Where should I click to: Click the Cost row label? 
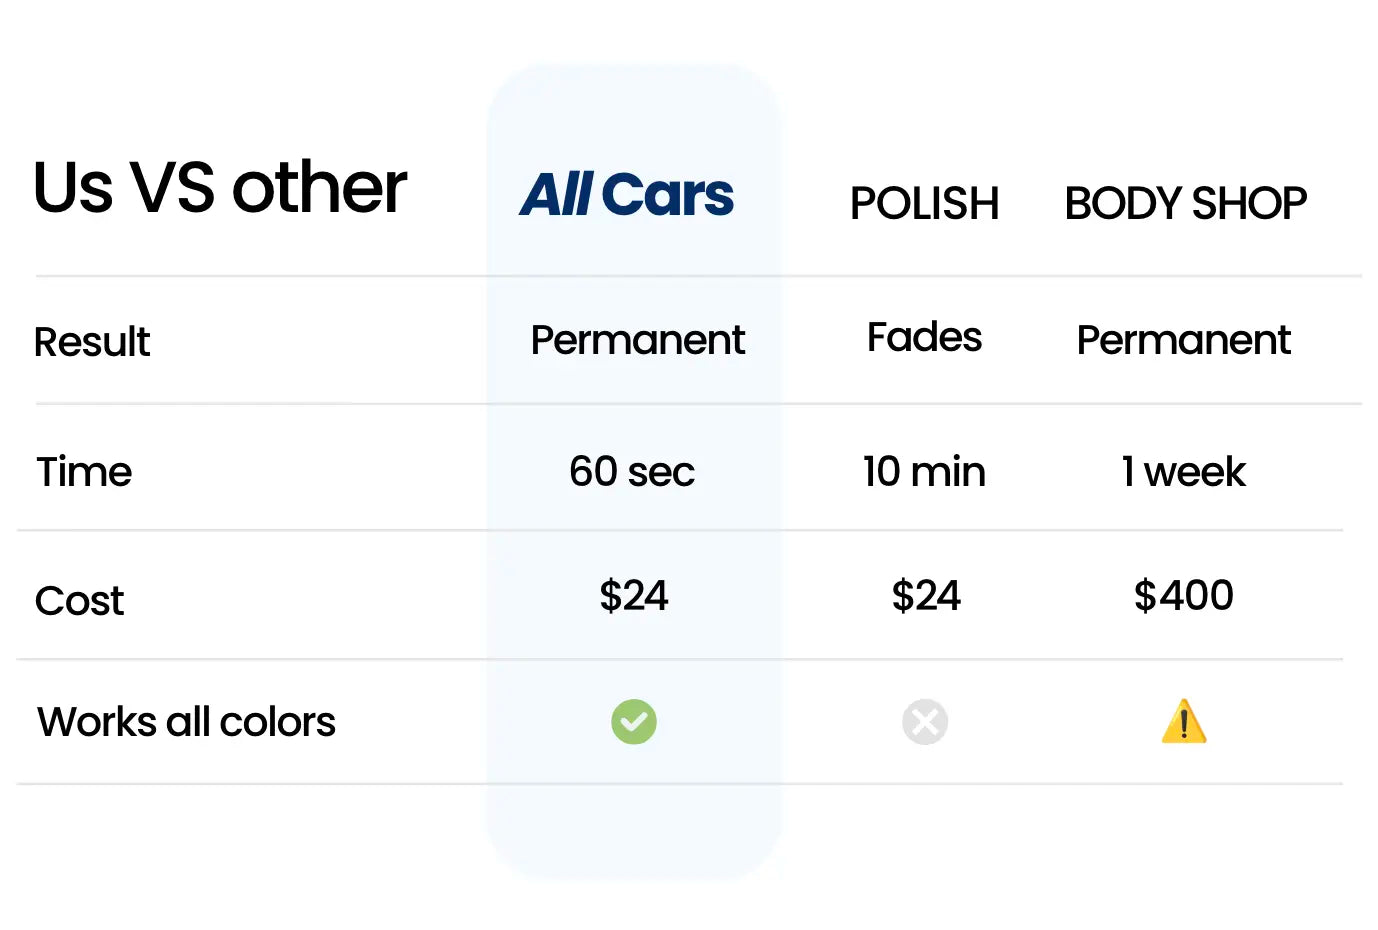(x=80, y=601)
